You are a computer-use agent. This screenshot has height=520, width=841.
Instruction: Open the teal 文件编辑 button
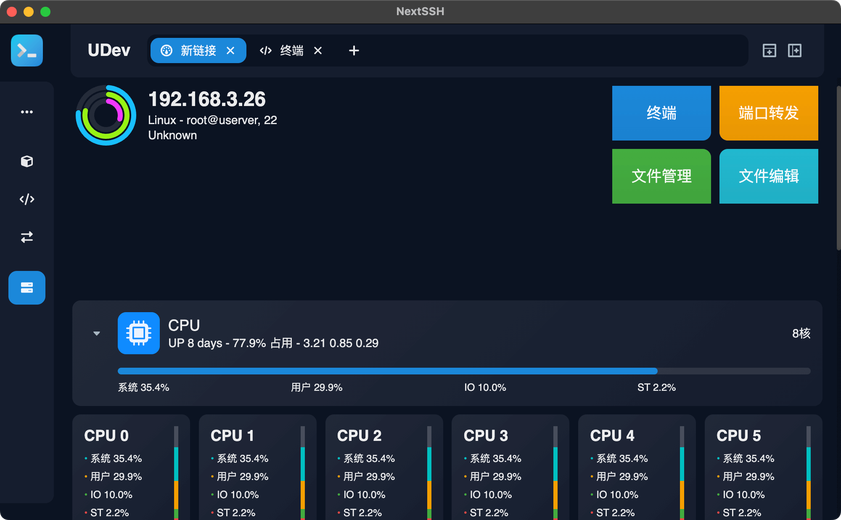769,176
